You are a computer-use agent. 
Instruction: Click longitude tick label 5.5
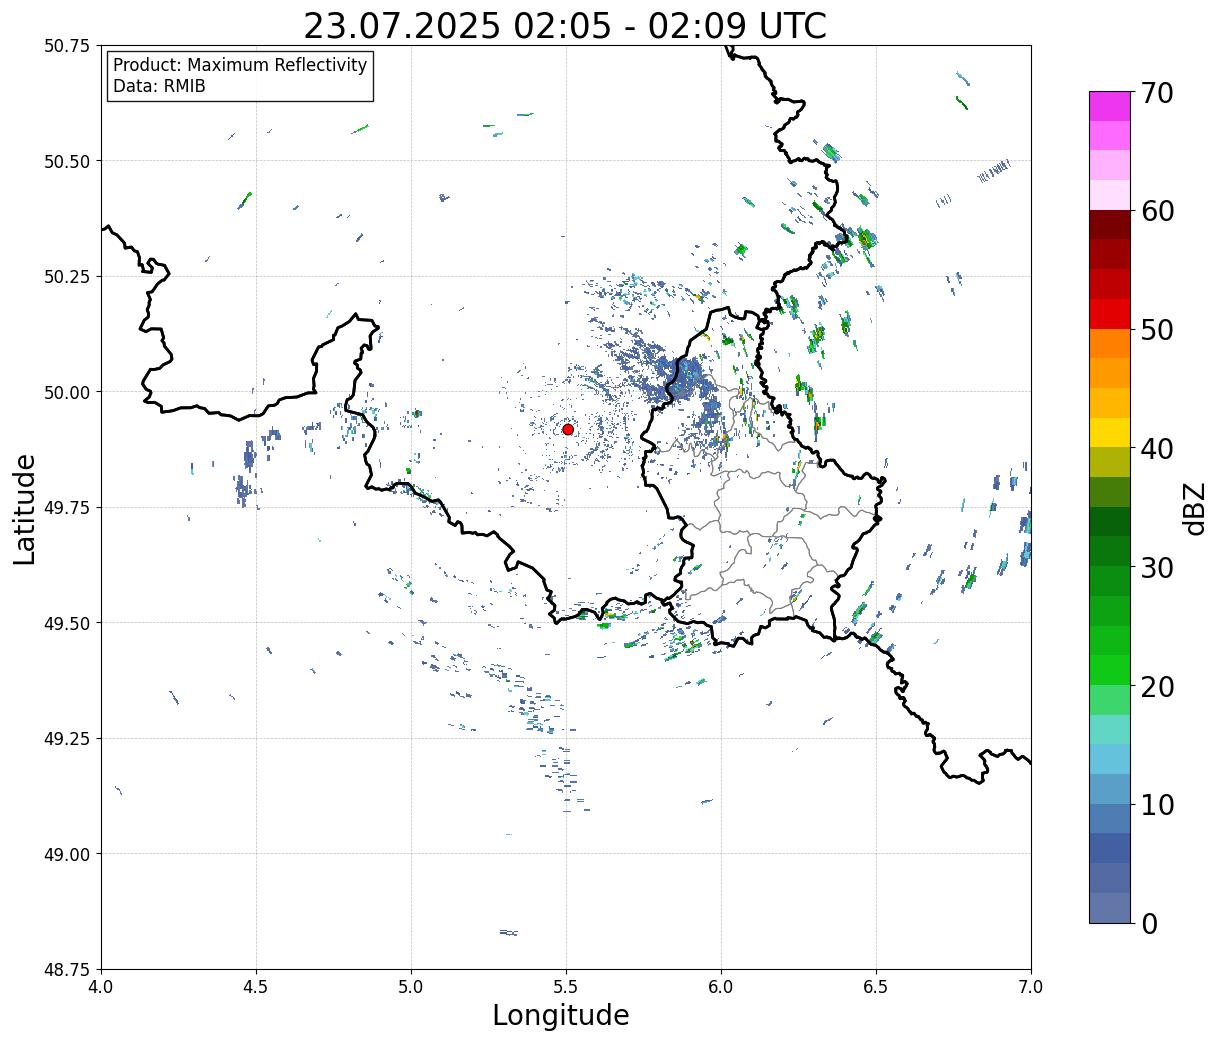(566, 987)
